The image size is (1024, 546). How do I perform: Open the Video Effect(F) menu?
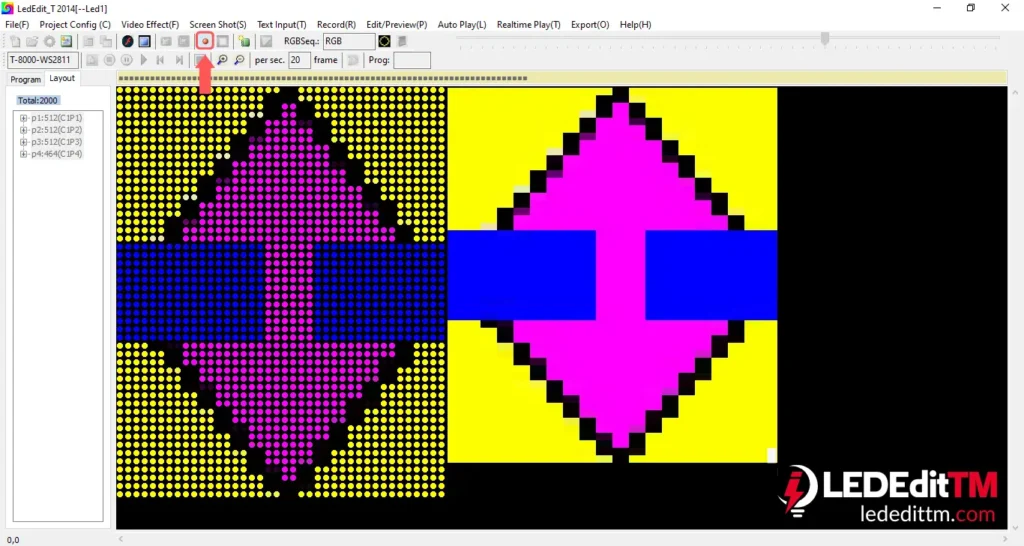(150, 24)
